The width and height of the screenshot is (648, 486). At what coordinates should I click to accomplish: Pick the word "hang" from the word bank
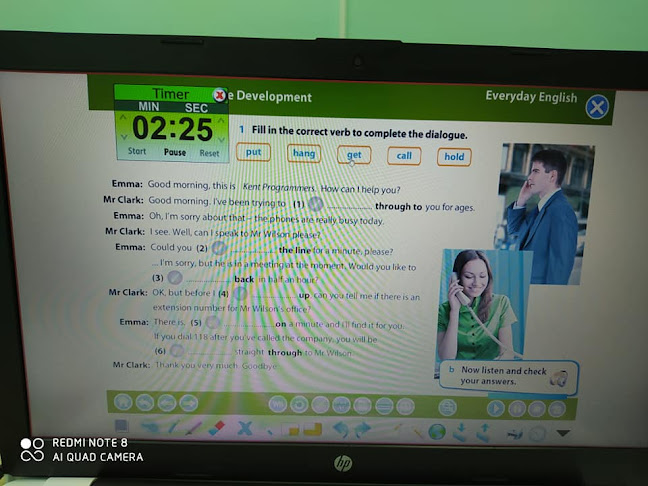[x=304, y=153]
